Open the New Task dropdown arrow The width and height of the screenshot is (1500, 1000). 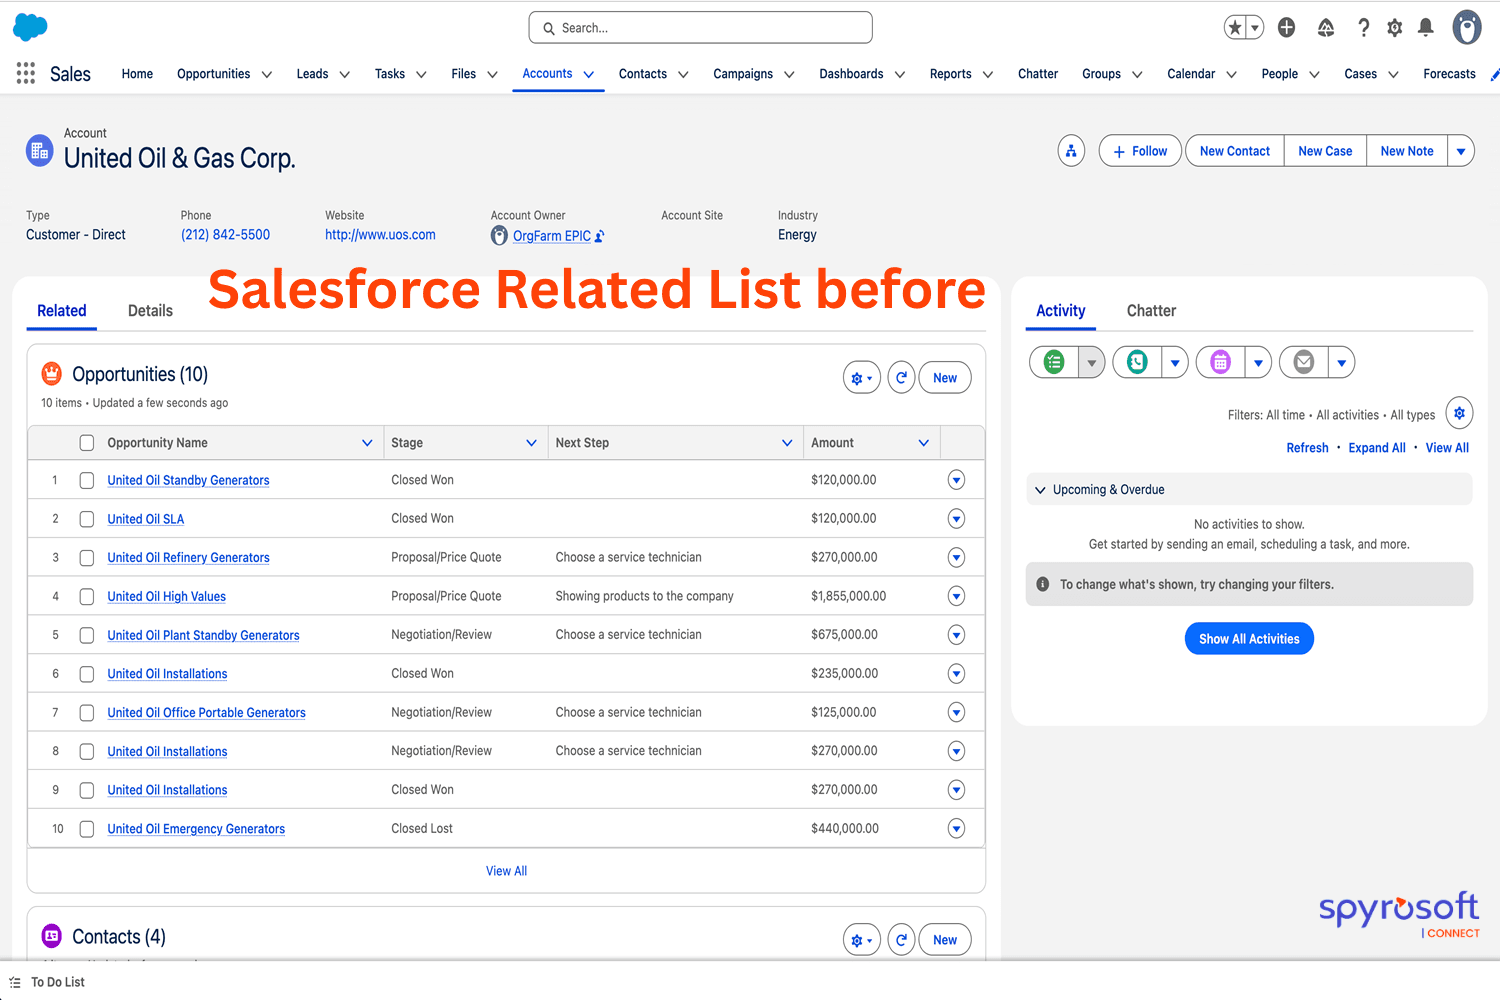(x=1092, y=362)
